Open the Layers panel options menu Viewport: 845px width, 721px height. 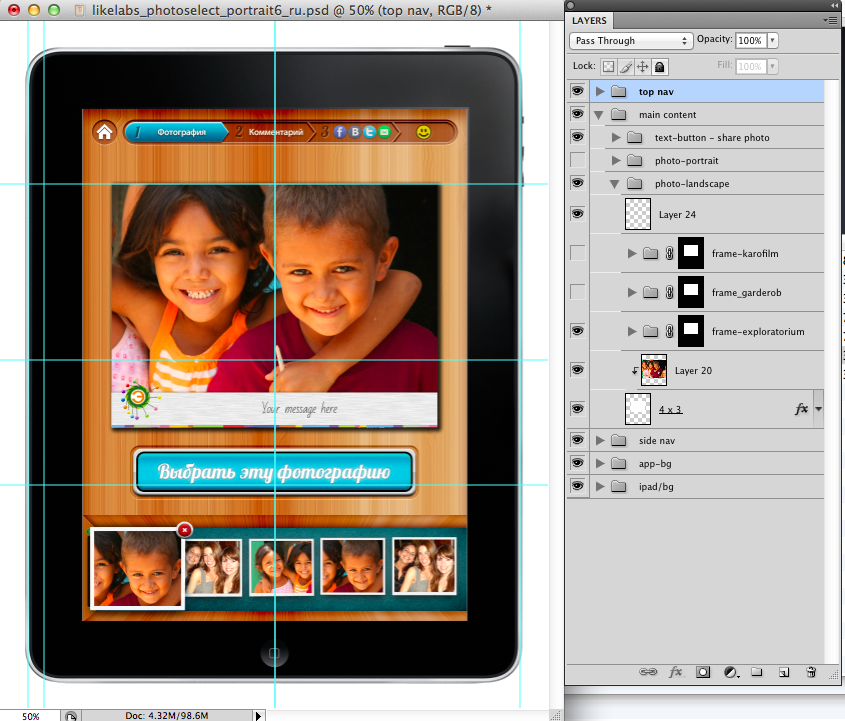830,20
